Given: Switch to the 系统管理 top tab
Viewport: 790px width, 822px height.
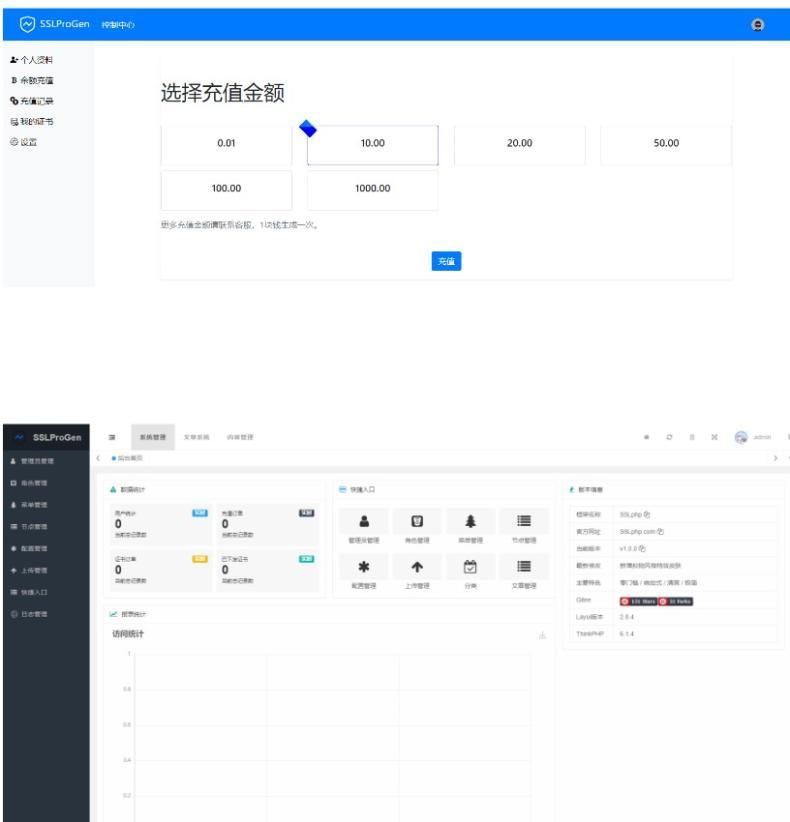Looking at the screenshot, I should tap(153, 437).
